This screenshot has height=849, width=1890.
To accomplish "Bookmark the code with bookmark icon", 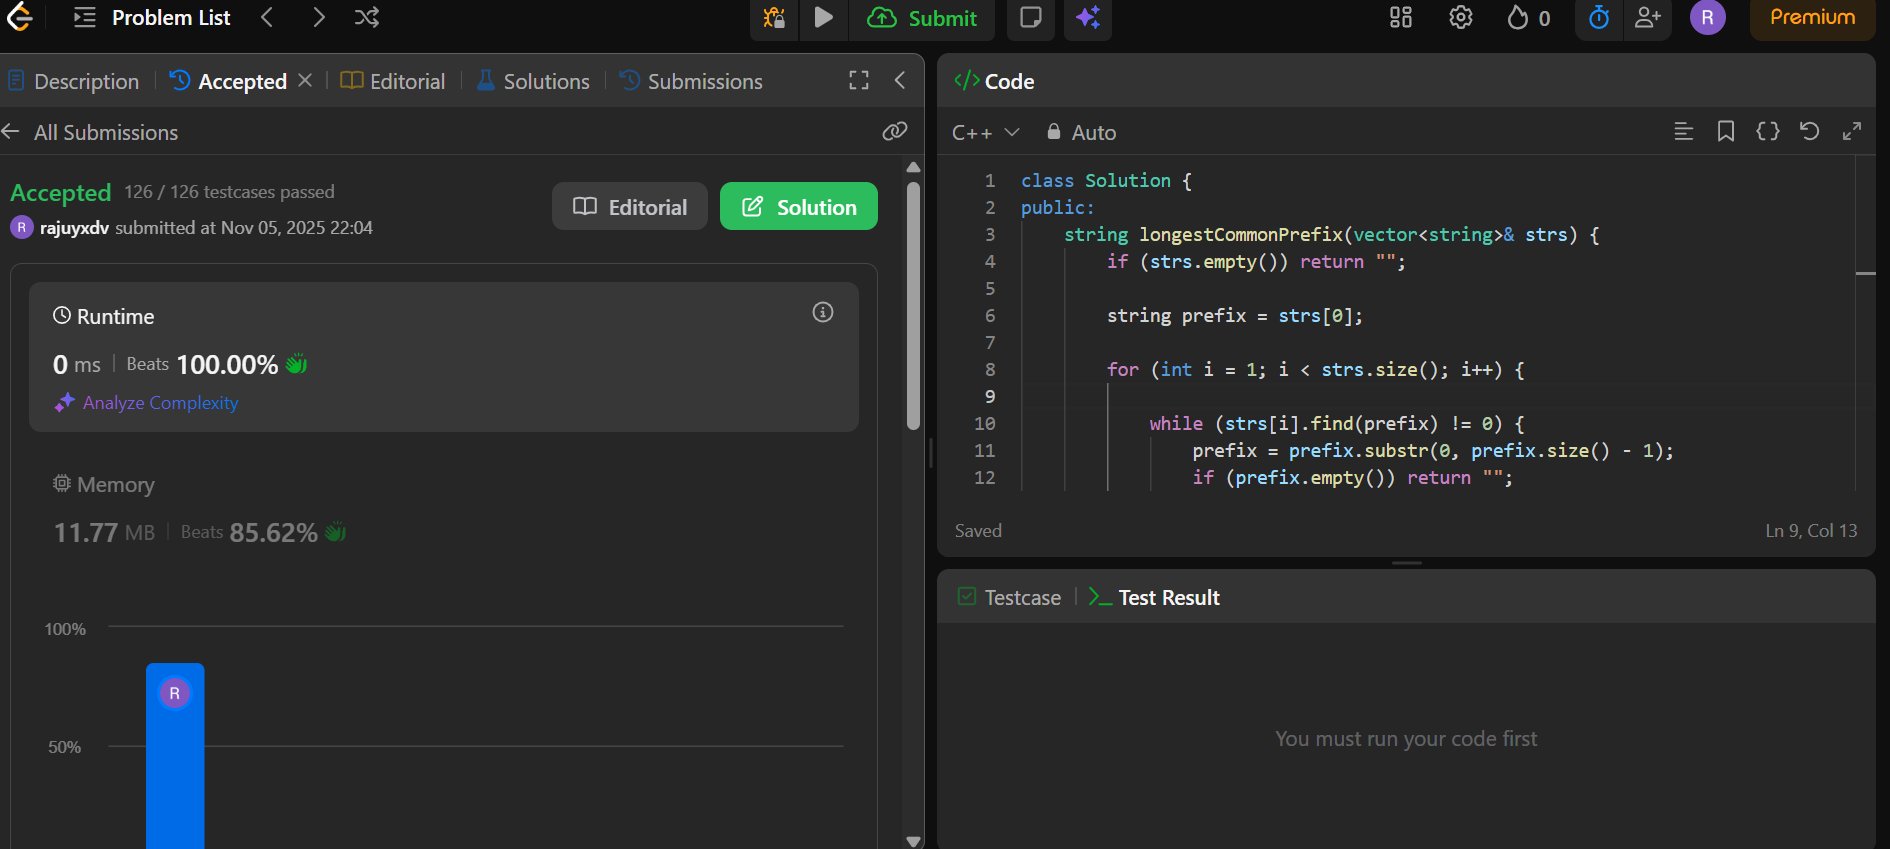I will pos(1725,132).
